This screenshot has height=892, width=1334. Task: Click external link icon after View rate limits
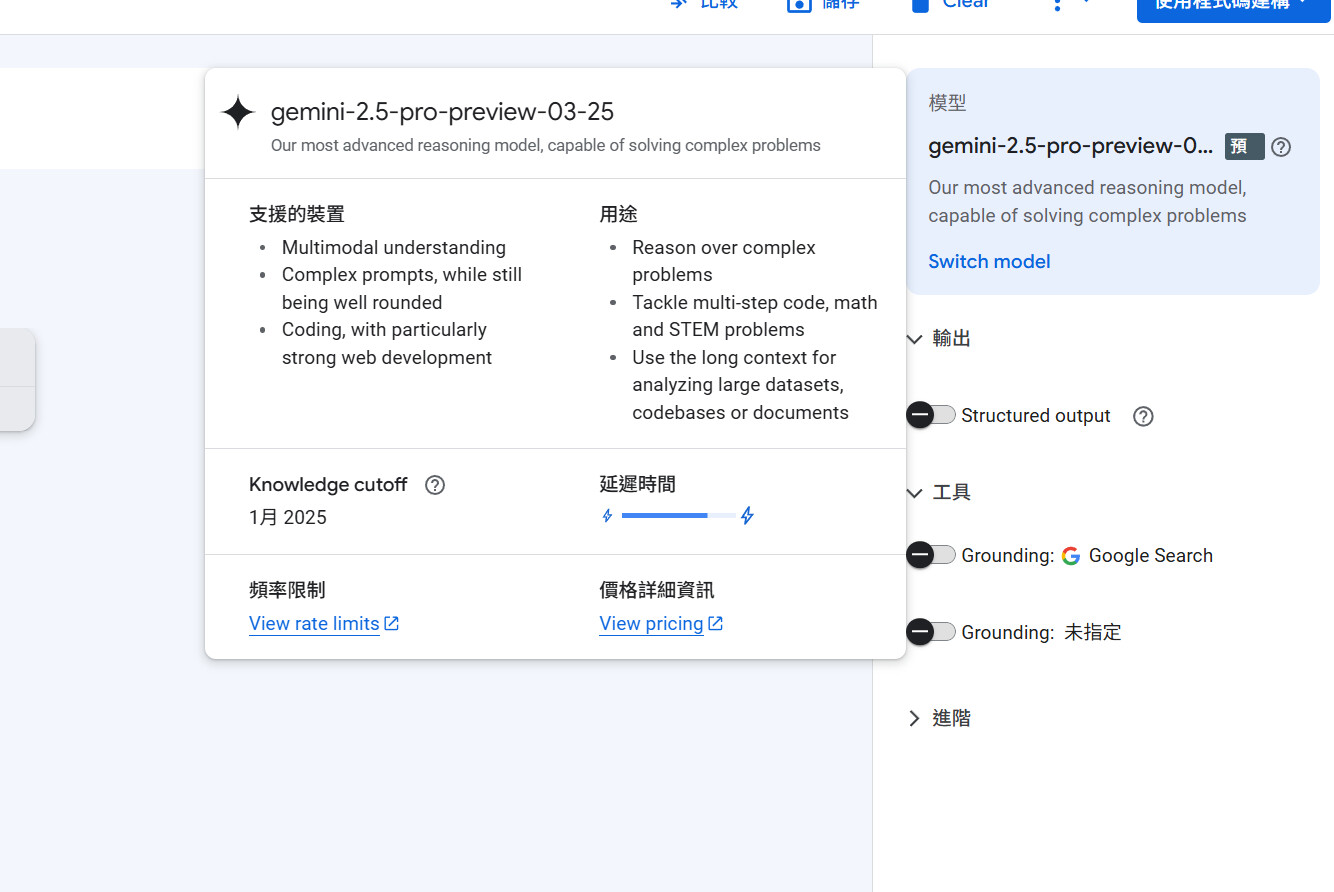click(392, 623)
